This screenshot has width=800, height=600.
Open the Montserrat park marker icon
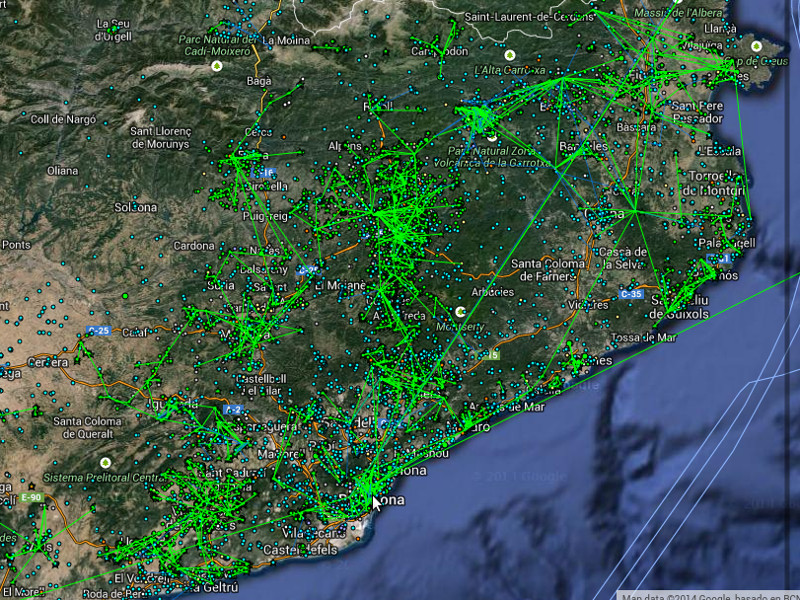[460, 311]
